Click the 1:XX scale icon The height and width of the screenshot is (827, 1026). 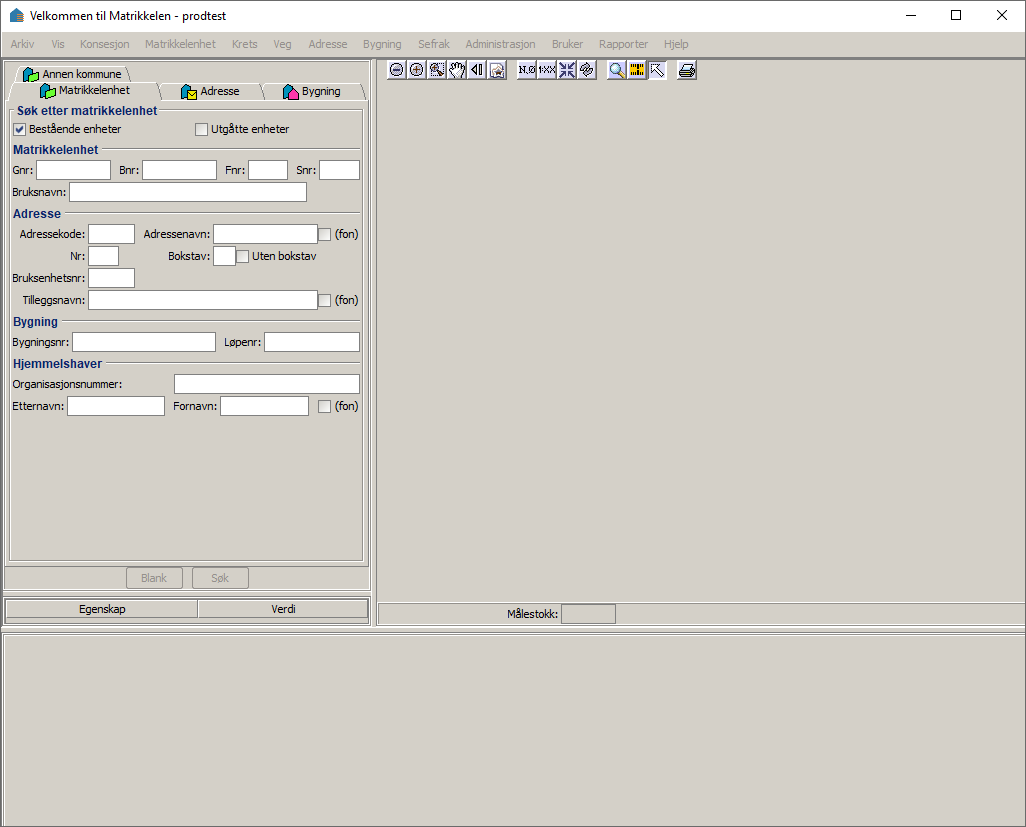click(x=547, y=70)
